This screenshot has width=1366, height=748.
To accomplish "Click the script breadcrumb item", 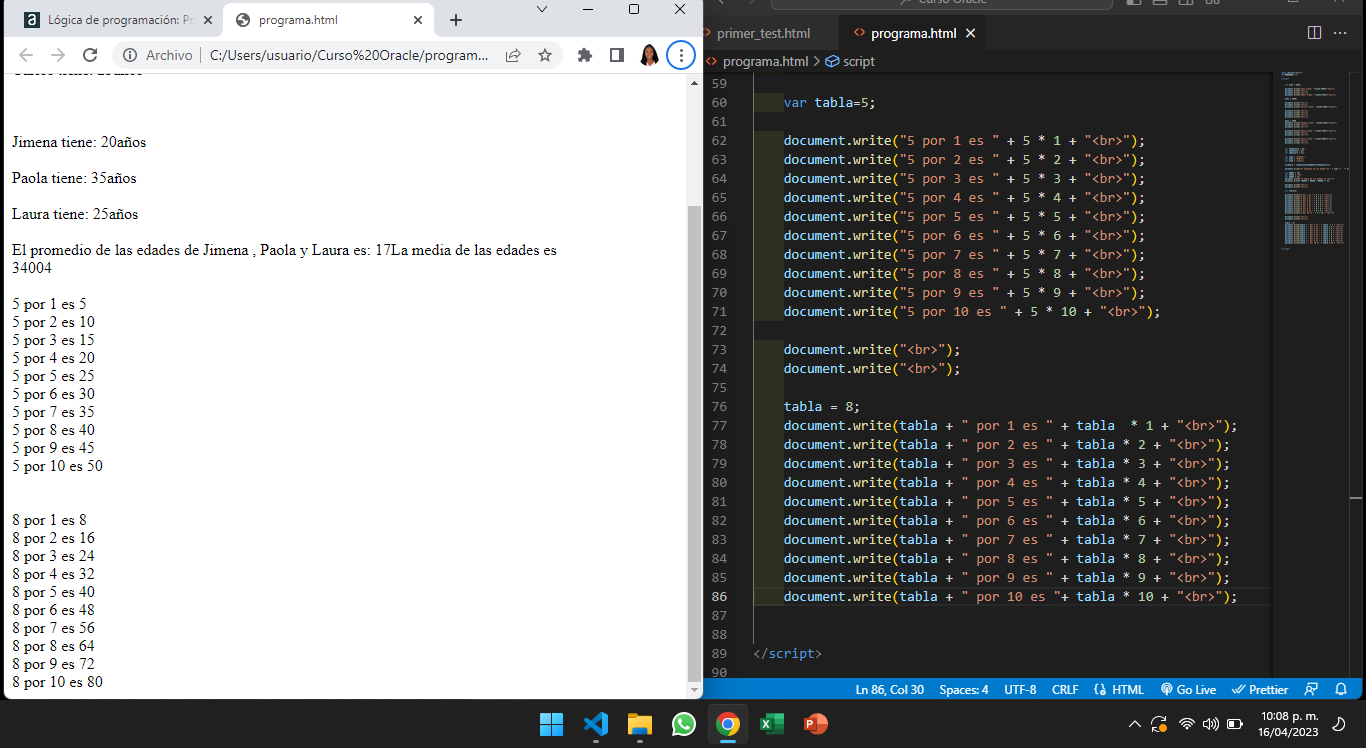I will (x=850, y=61).
